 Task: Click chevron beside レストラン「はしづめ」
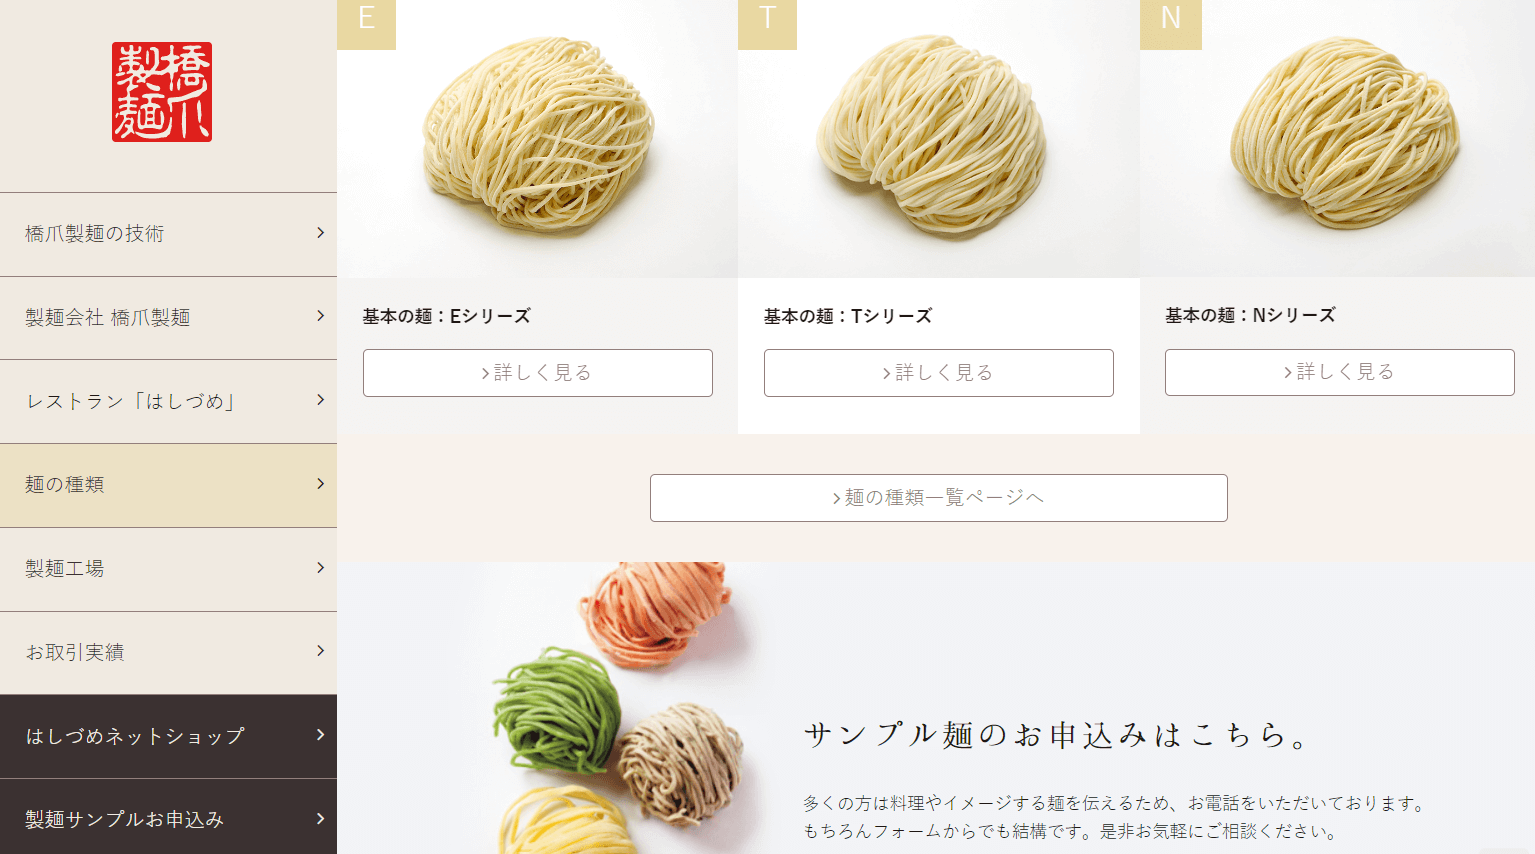pyautogui.click(x=321, y=400)
